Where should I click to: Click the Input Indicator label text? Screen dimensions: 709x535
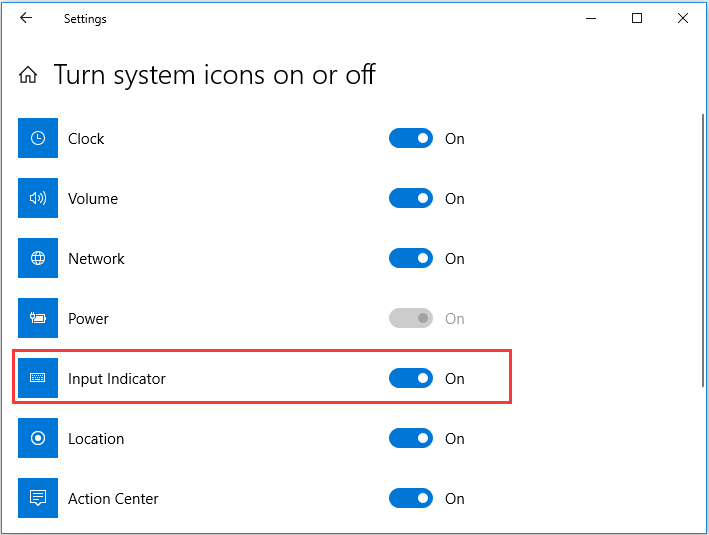tap(117, 379)
